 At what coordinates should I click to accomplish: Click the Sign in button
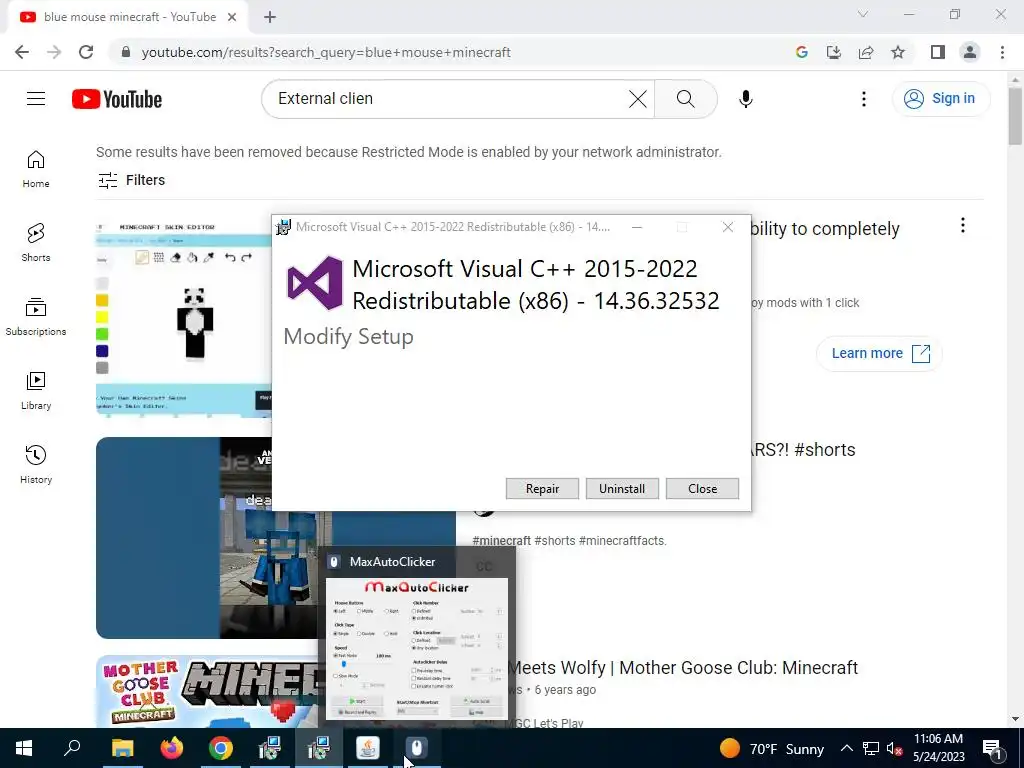point(940,99)
